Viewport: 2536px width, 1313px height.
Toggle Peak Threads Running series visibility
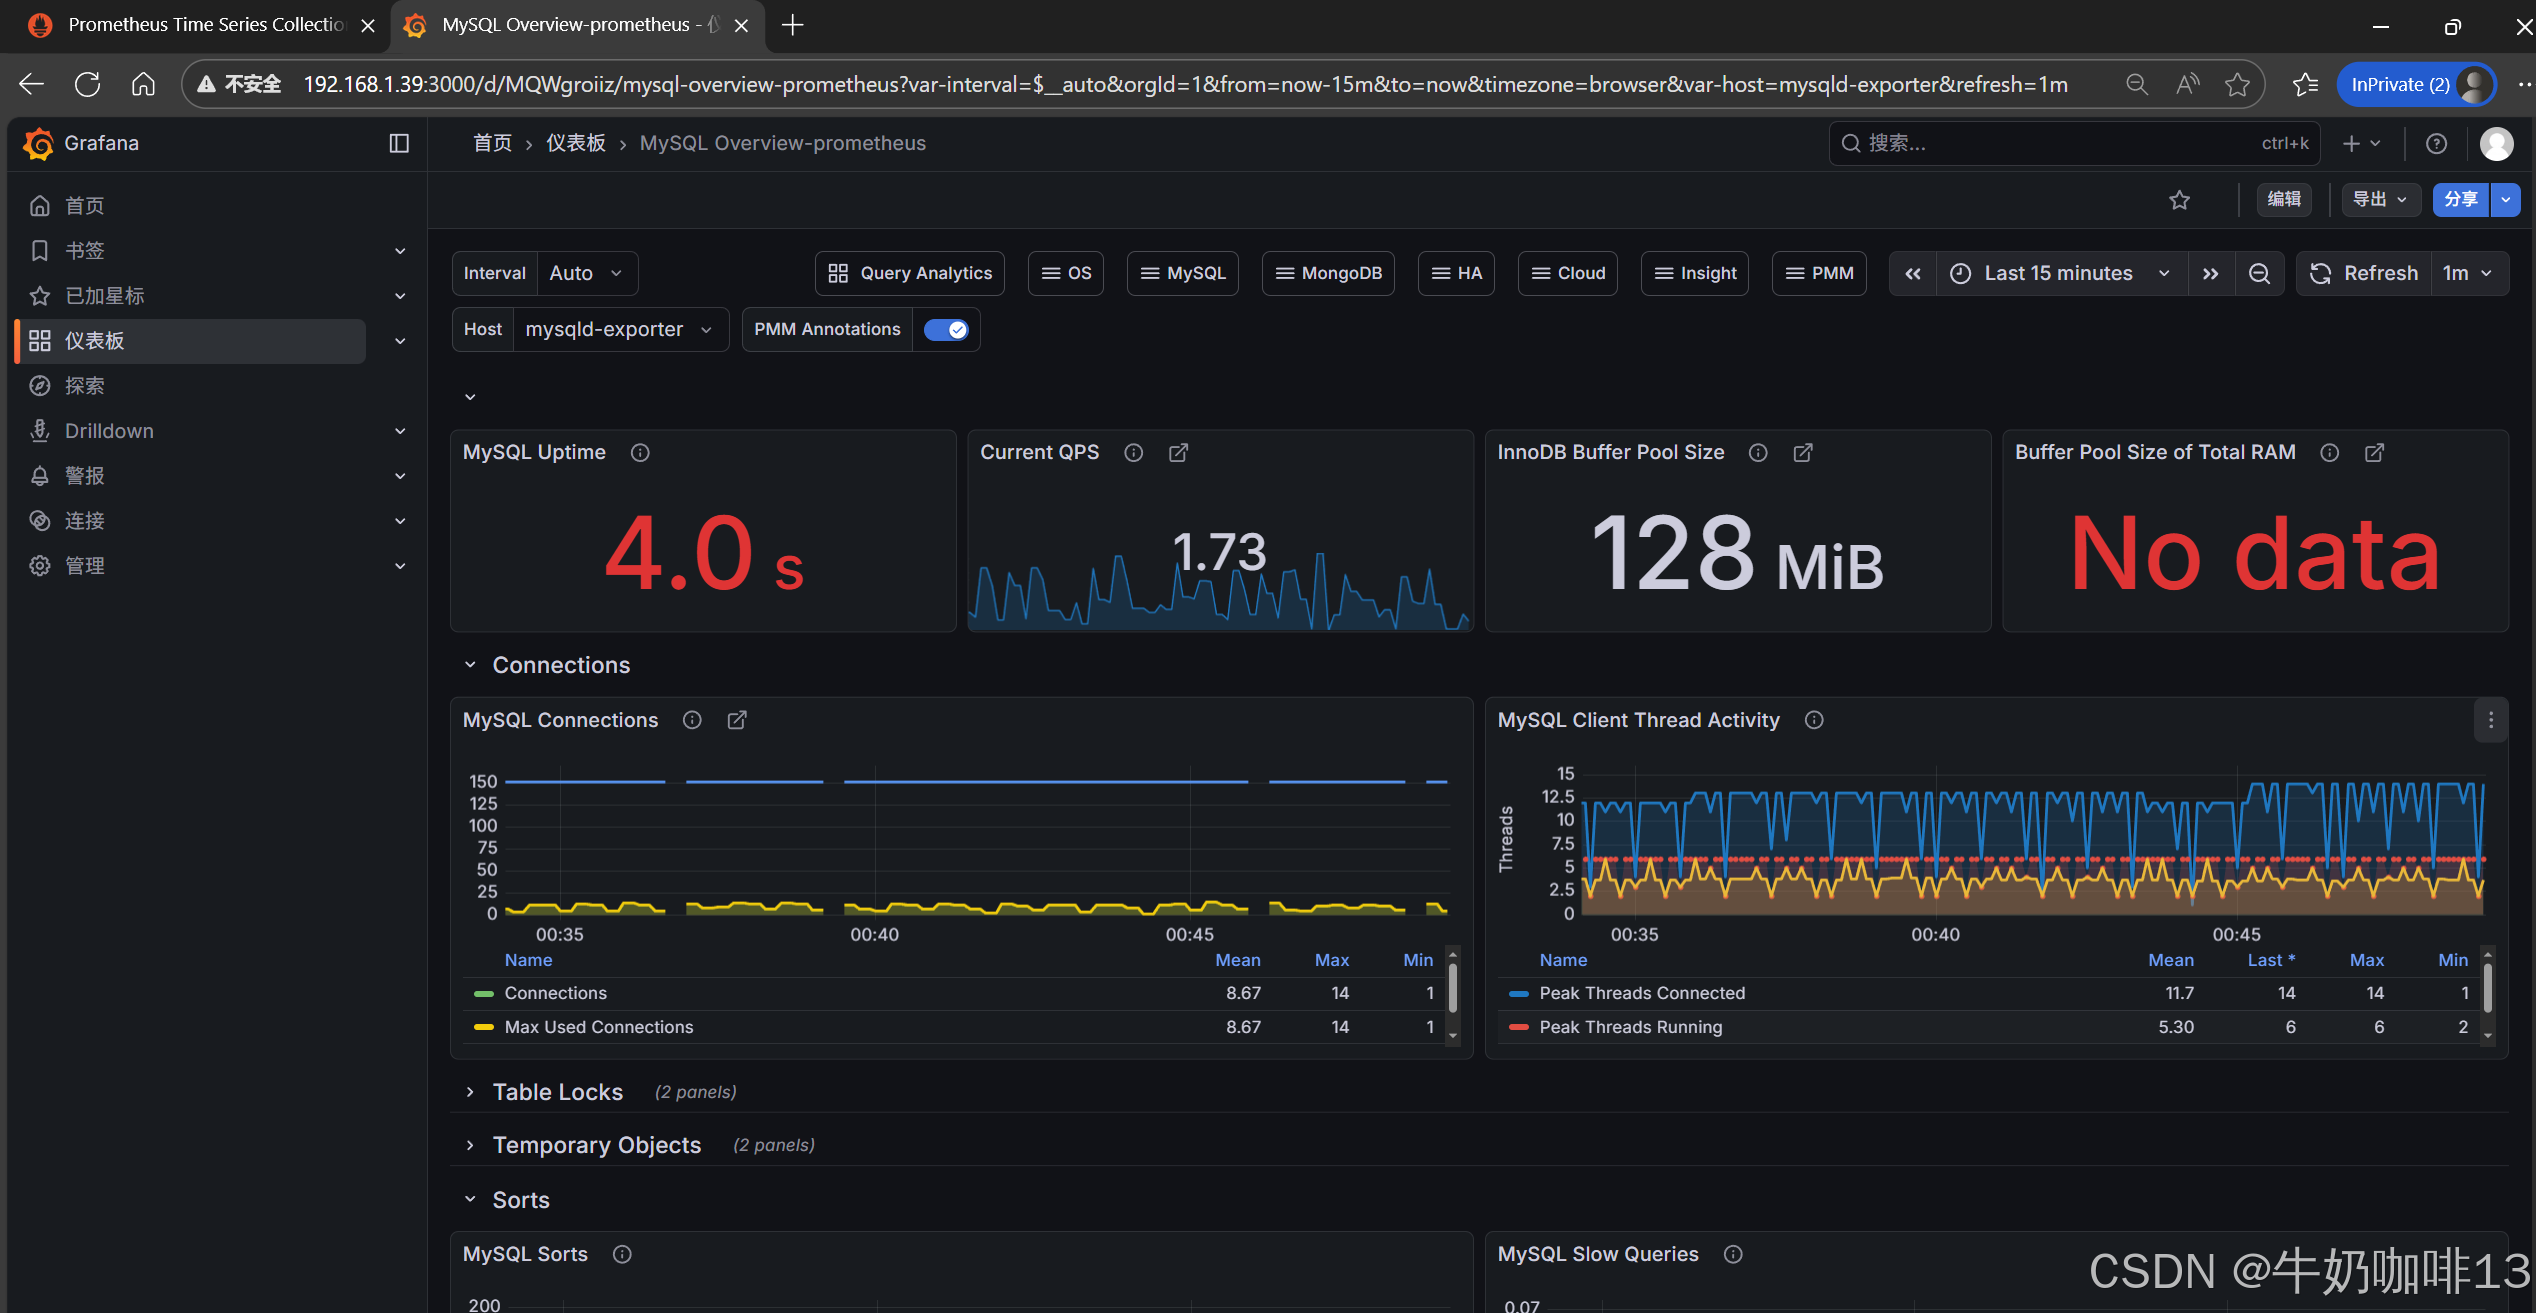(1630, 1027)
